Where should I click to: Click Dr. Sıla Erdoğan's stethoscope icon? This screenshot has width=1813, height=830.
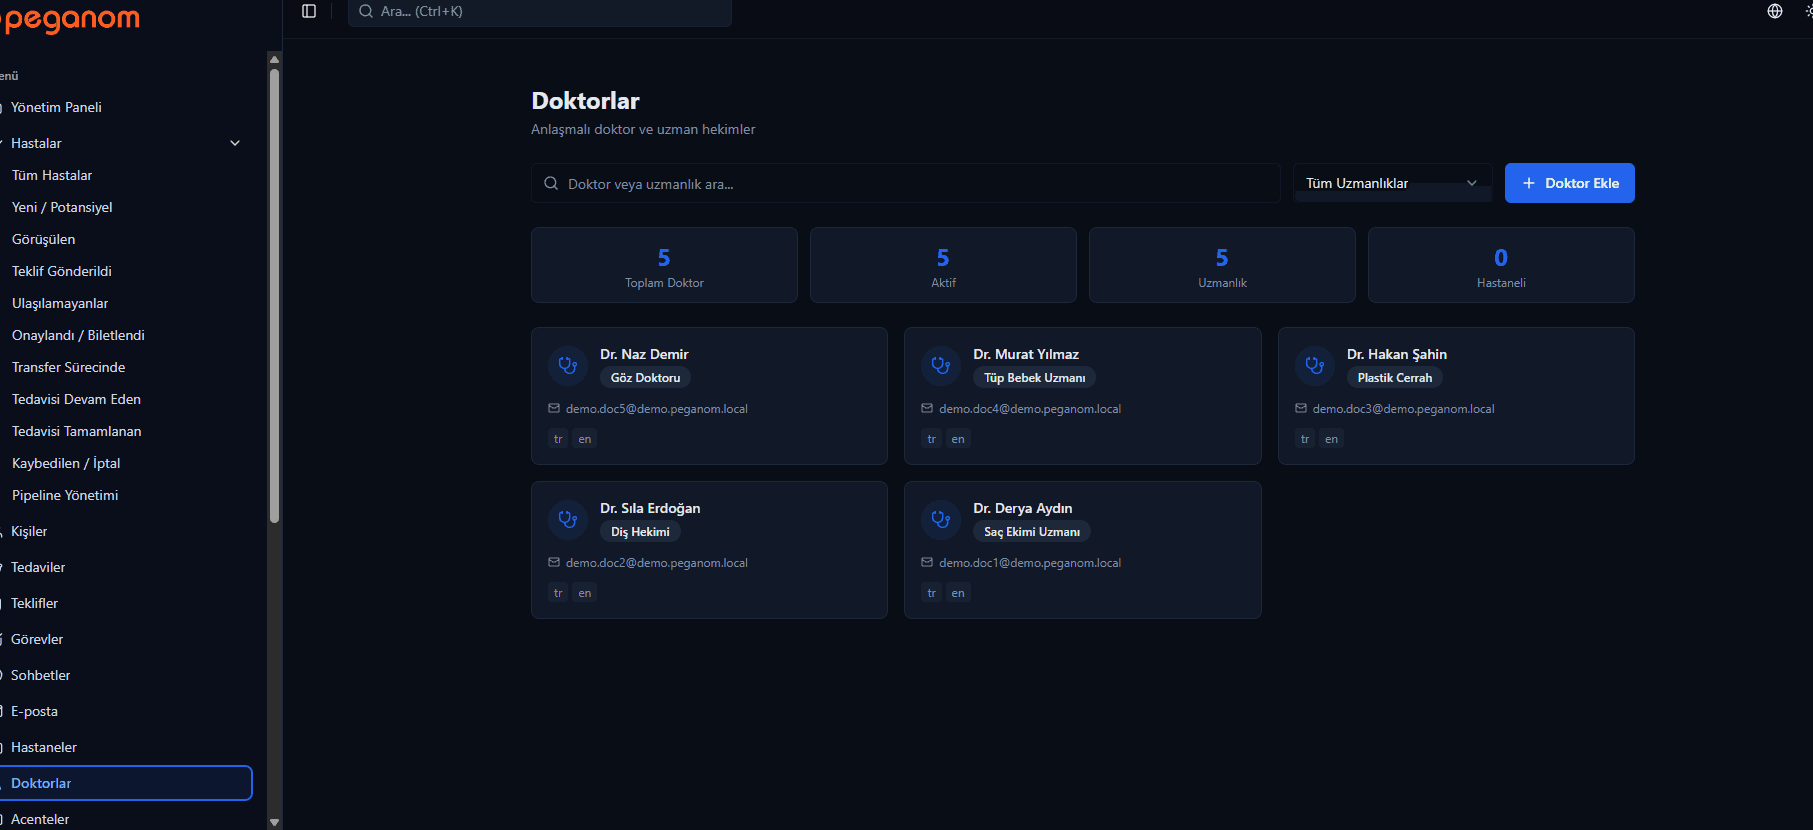coord(568,520)
